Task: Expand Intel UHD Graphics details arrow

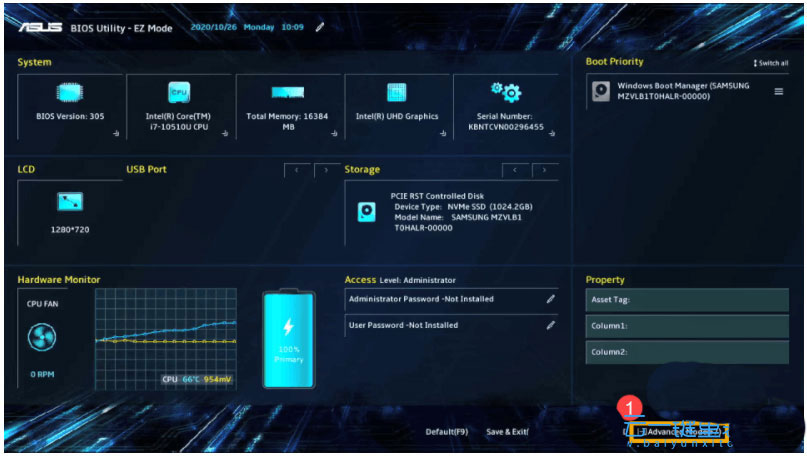Action: (x=443, y=133)
